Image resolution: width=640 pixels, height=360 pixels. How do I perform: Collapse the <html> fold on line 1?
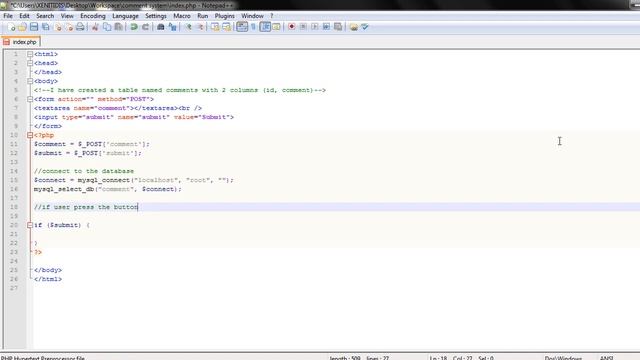point(30,54)
